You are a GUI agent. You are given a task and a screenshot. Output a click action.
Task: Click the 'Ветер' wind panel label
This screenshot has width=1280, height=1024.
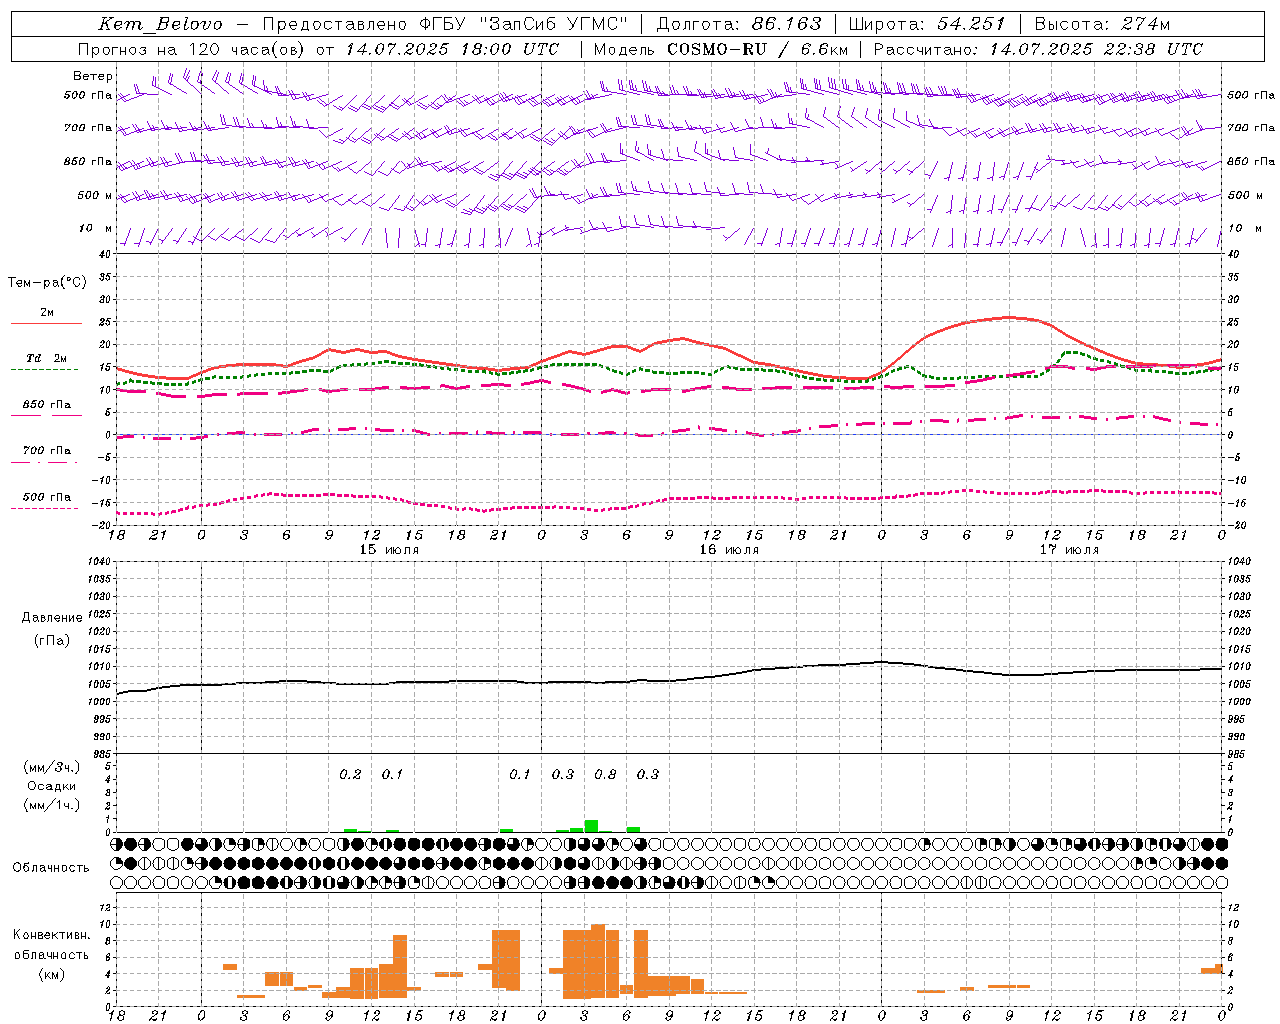click(x=93, y=76)
